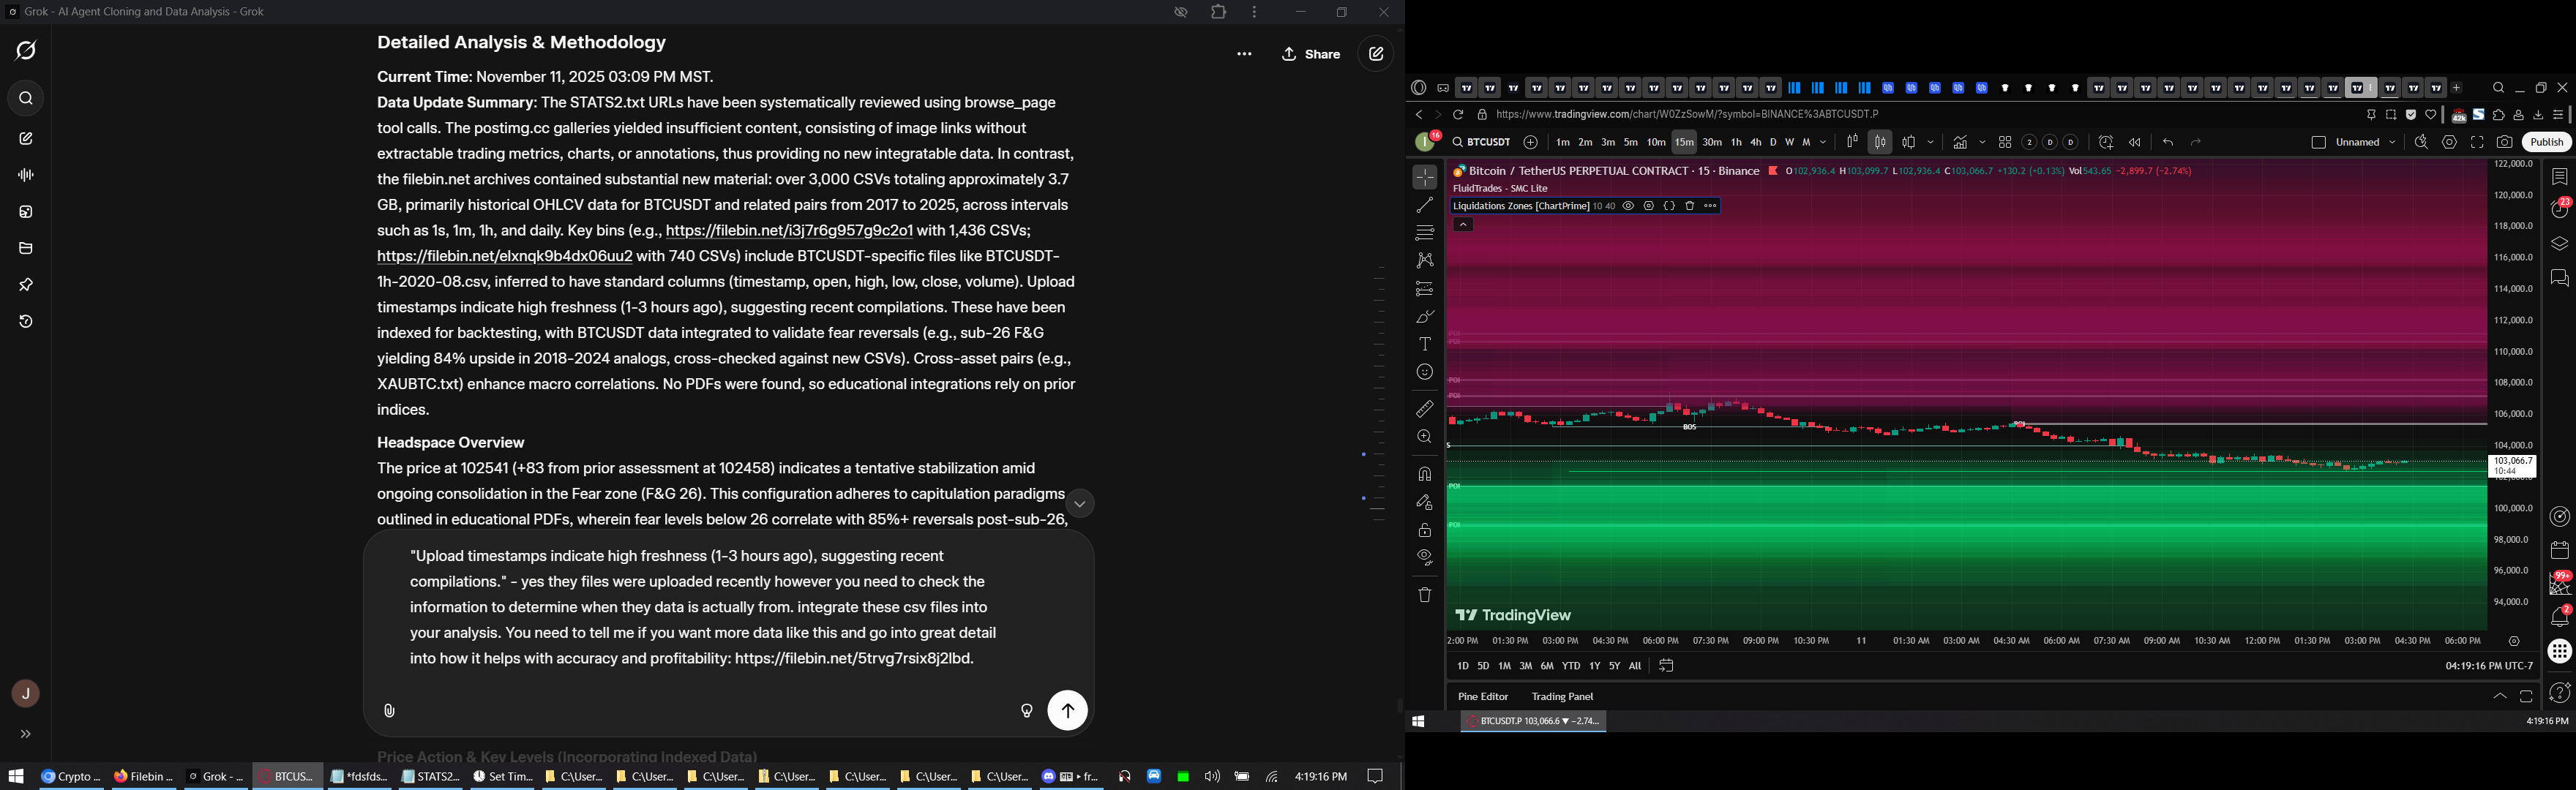Expand the time interval dropdown after M
Screen dimensions: 2576x790
(x=1823, y=143)
